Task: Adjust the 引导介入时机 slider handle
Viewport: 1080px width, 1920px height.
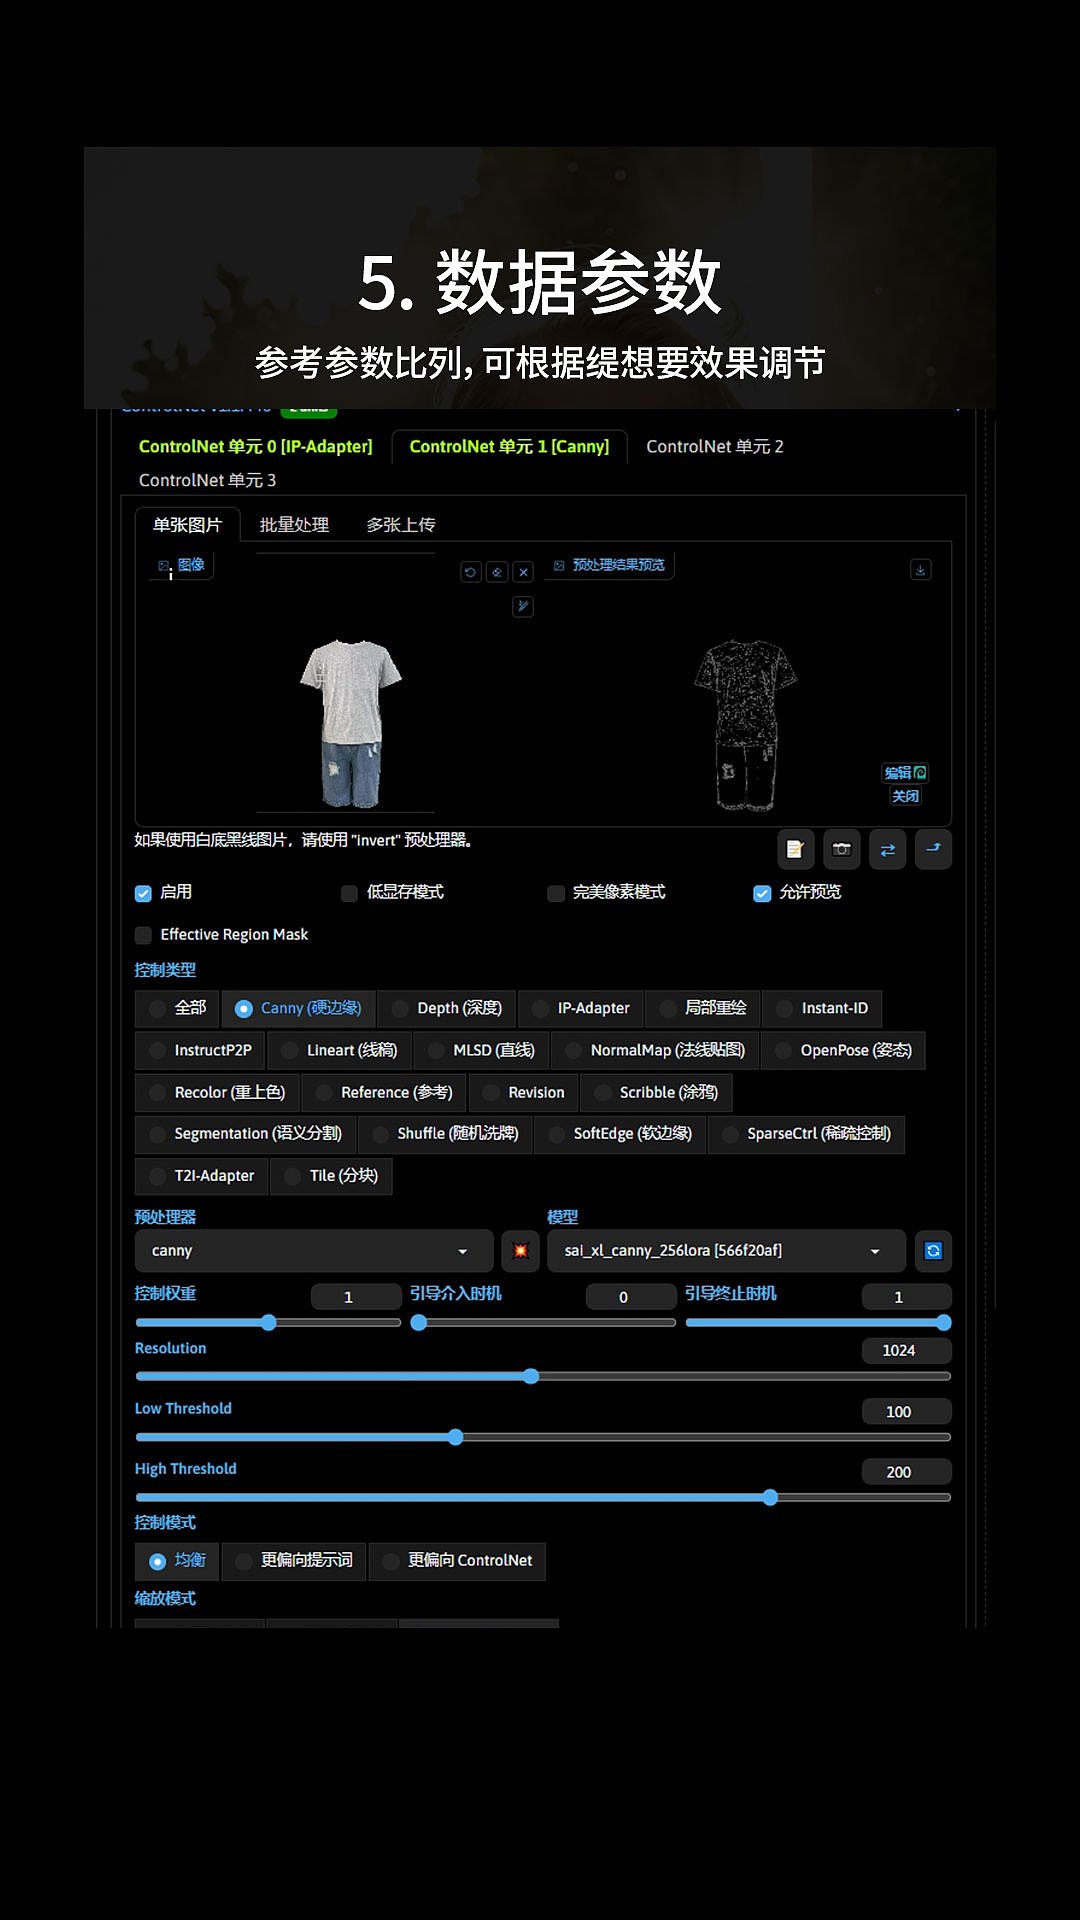Action: (419, 1323)
